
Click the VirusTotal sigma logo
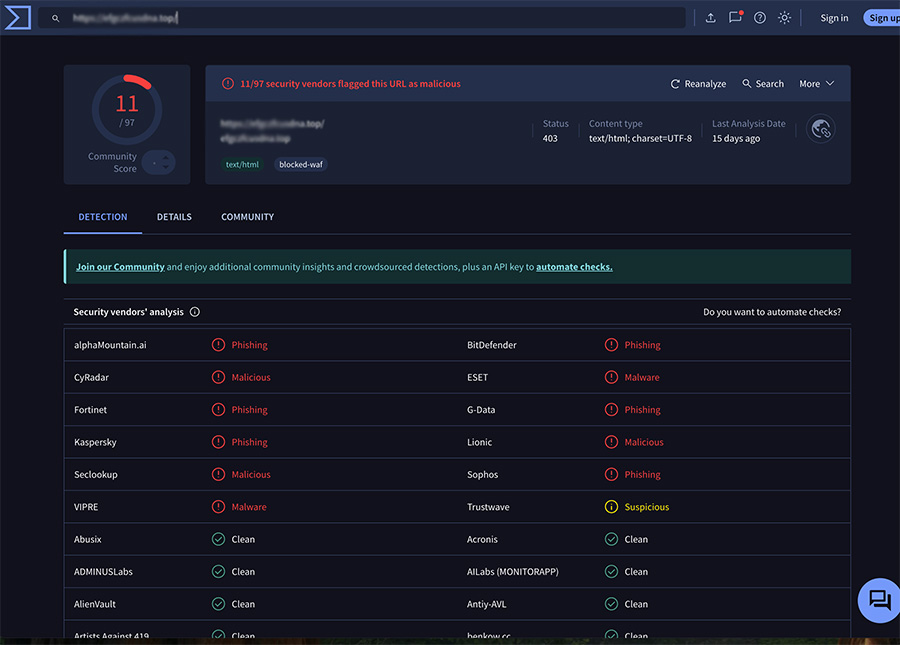click(17, 18)
